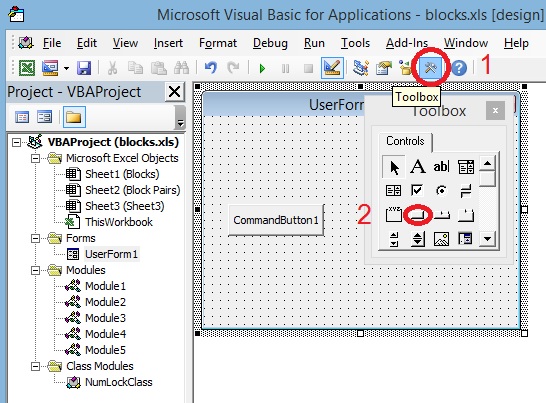Image resolution: width=546 pixels, height=403 pixels.
Task: Select the Image control in Toolbox
Action: (x=441, y=239)
